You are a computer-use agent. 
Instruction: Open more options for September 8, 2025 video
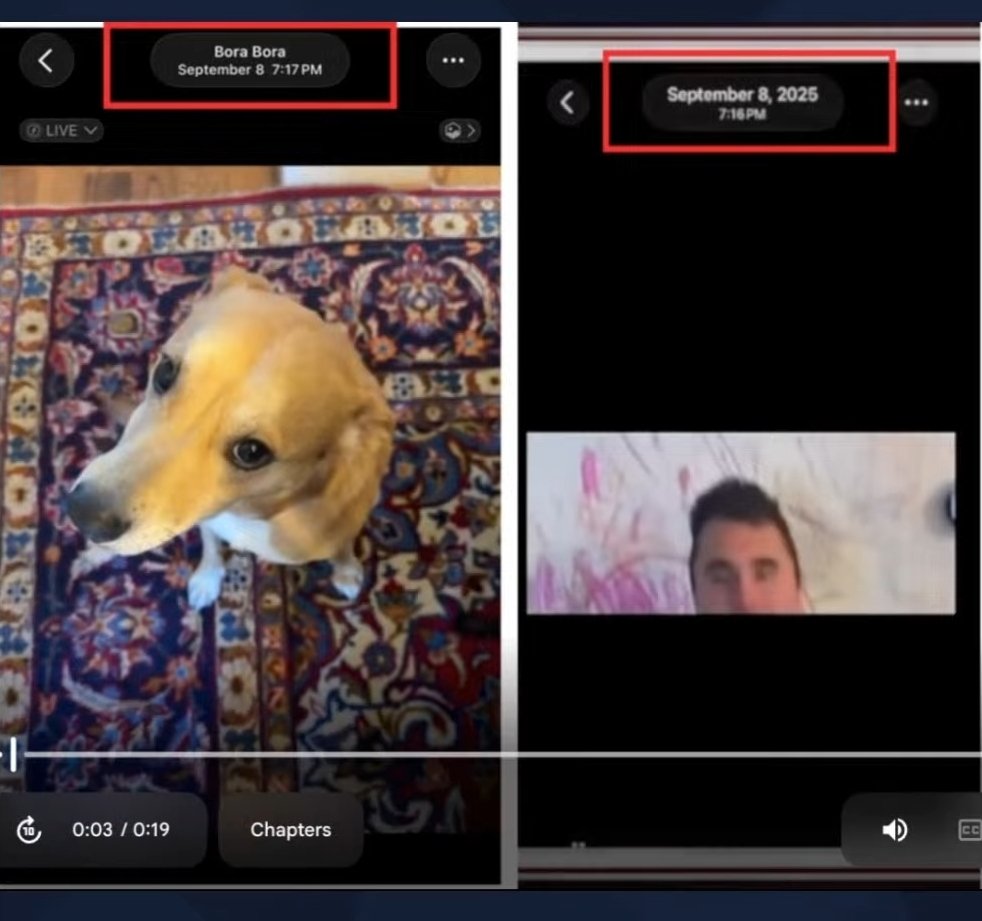(916, 102)
